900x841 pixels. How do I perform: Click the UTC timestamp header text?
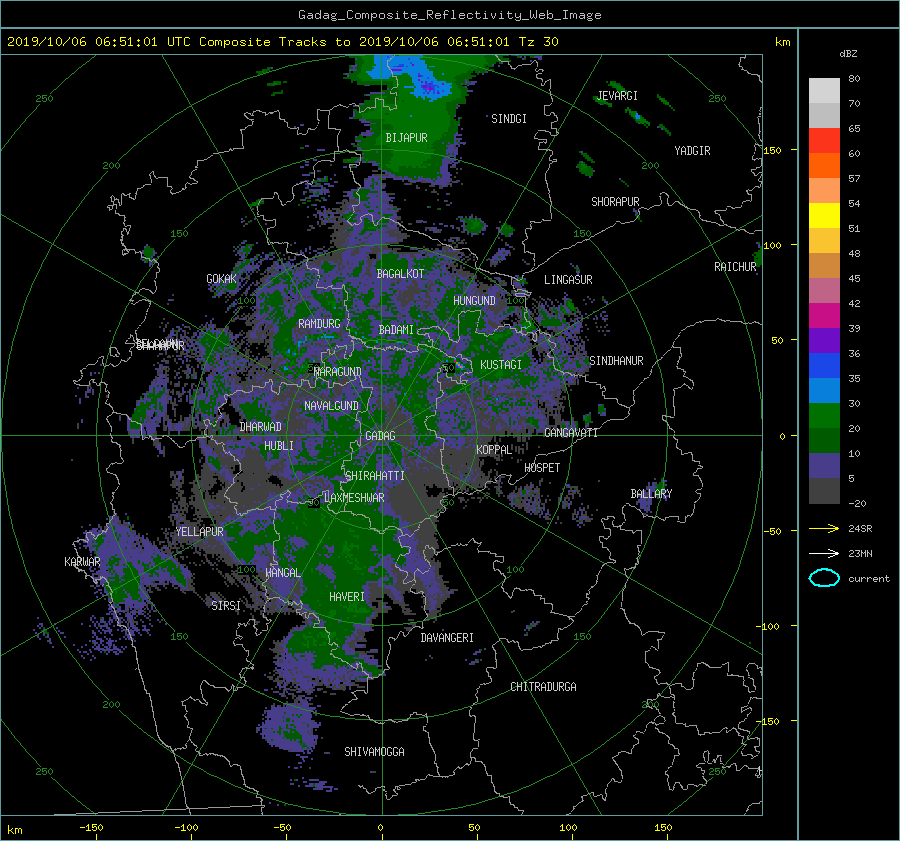click(x=282, y=42)
